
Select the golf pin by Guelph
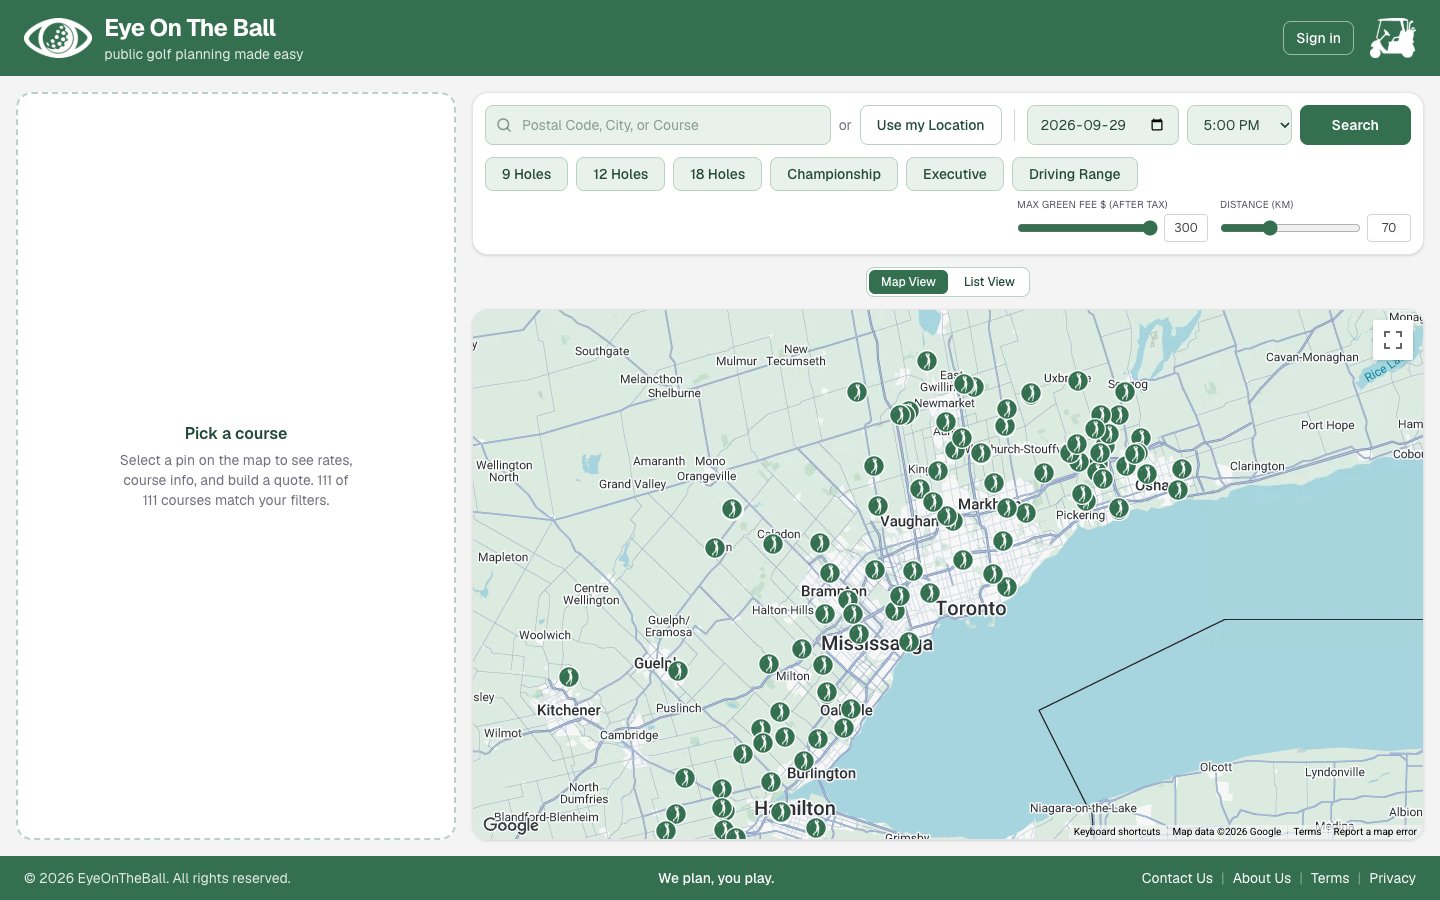[678, 671]
